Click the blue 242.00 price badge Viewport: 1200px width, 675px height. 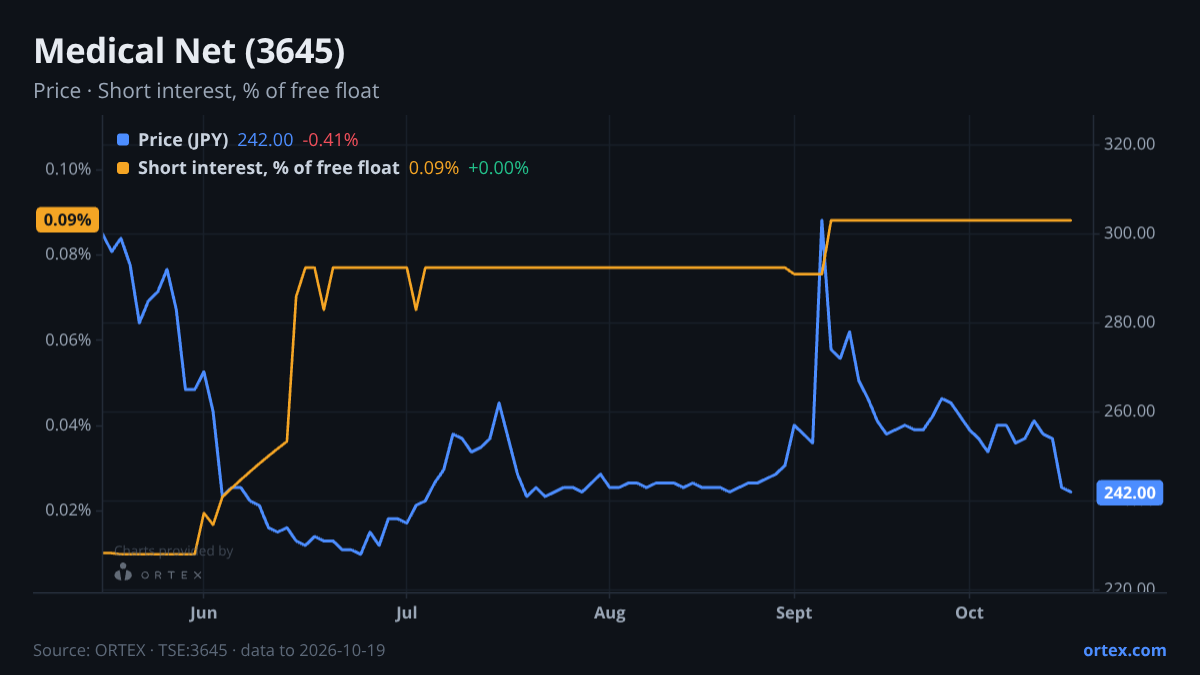1130,492
